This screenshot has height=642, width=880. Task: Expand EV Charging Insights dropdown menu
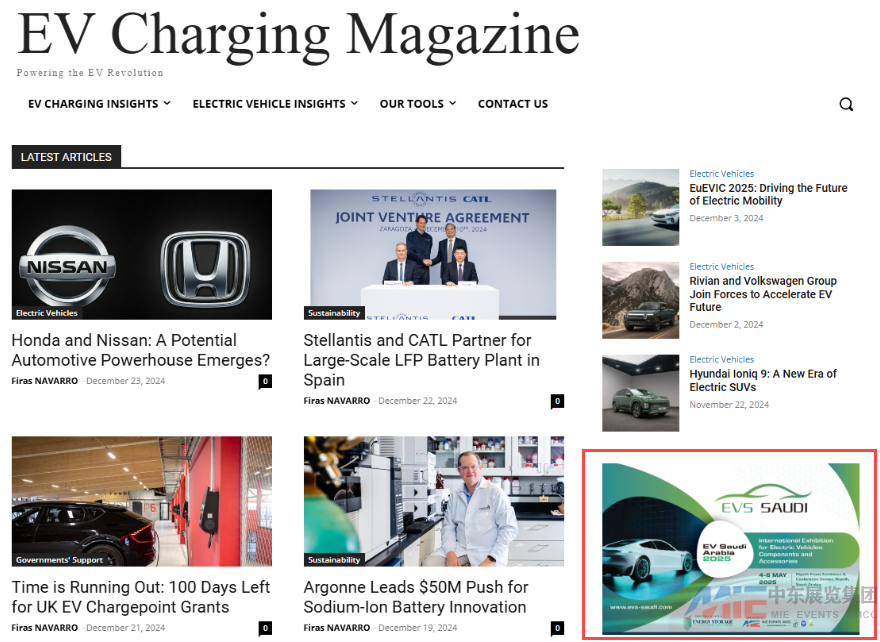tap(99, 104)
